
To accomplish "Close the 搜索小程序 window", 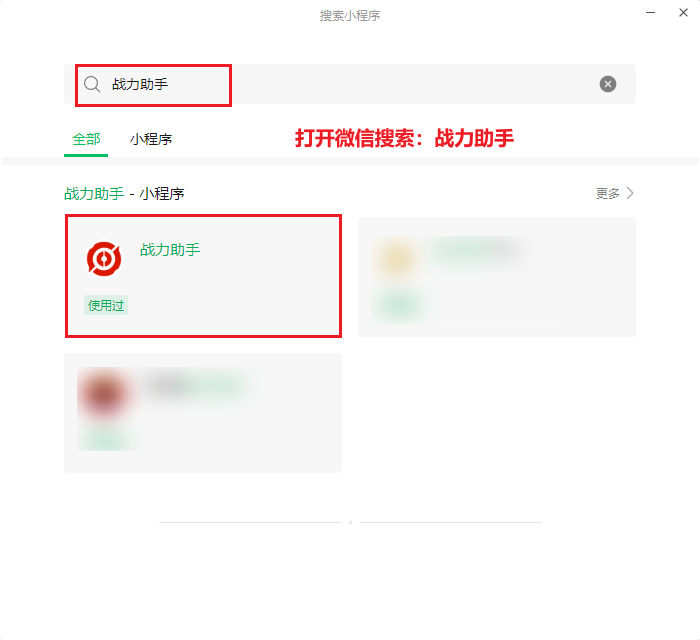I will click(683, 12).
